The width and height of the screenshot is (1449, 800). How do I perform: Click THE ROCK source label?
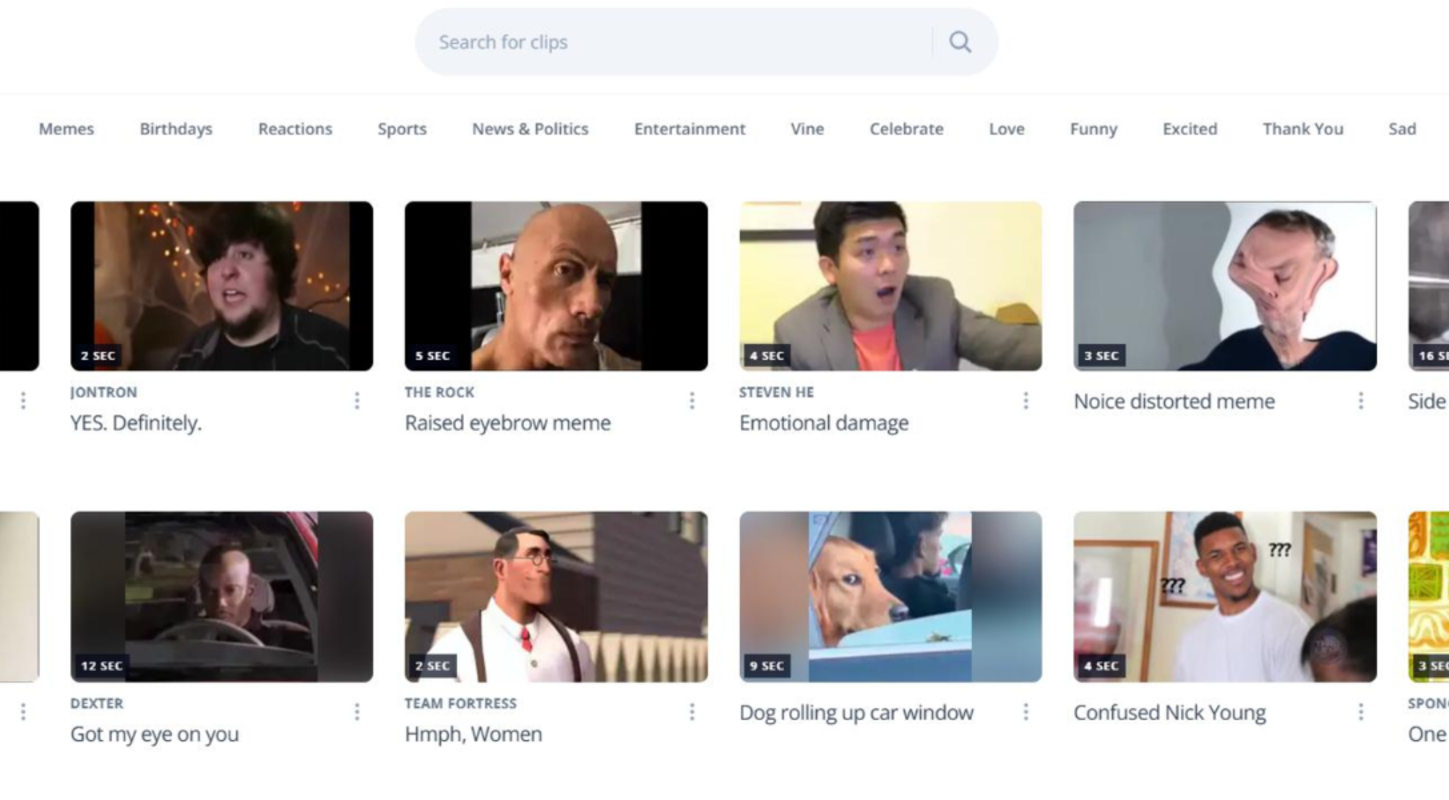tap(440, 392)
